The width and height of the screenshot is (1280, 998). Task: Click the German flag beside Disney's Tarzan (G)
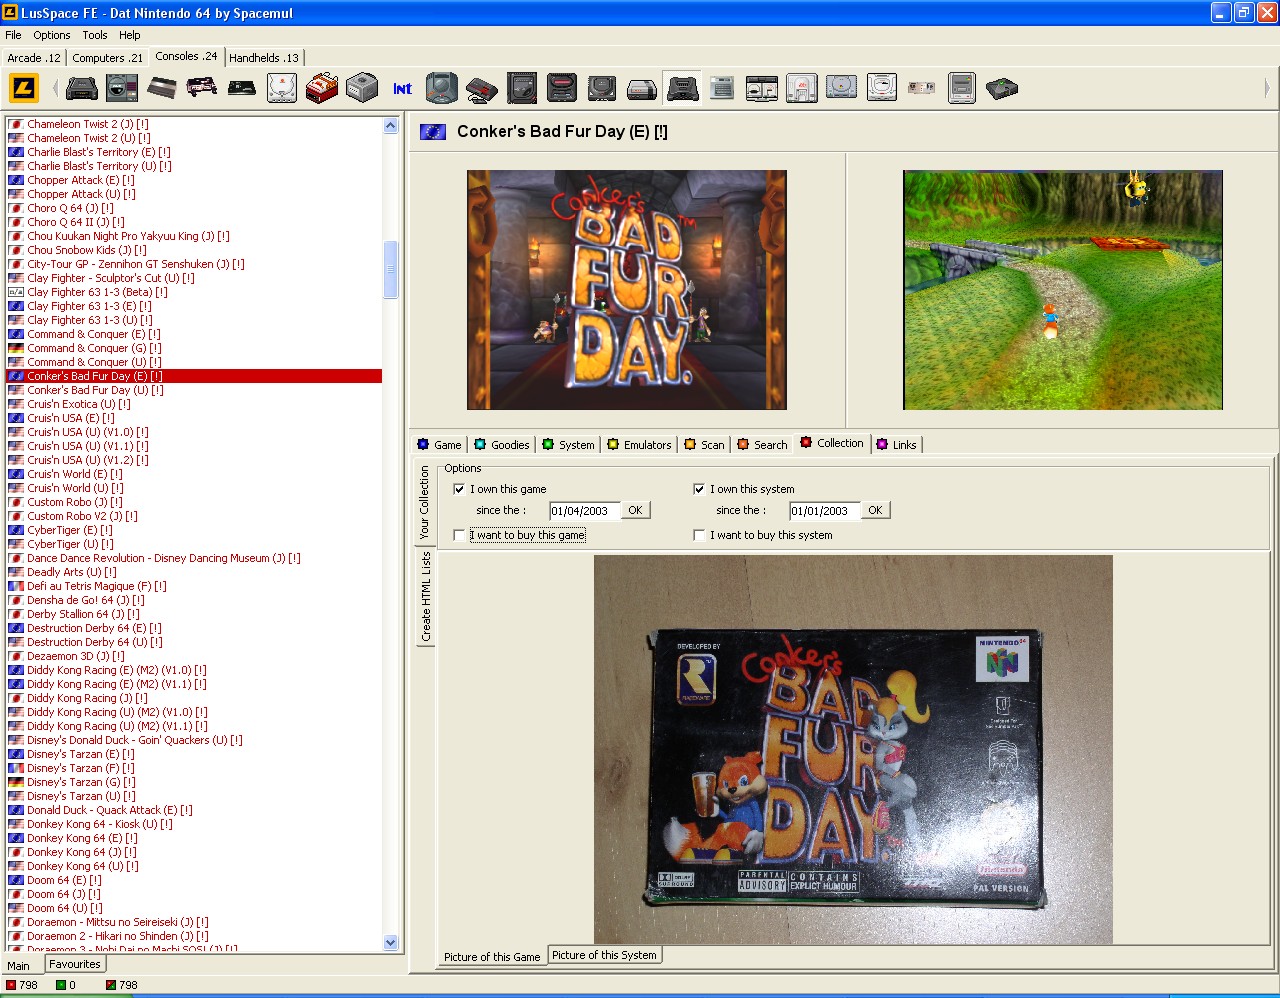pyautogui.click(x=15, y=782)
